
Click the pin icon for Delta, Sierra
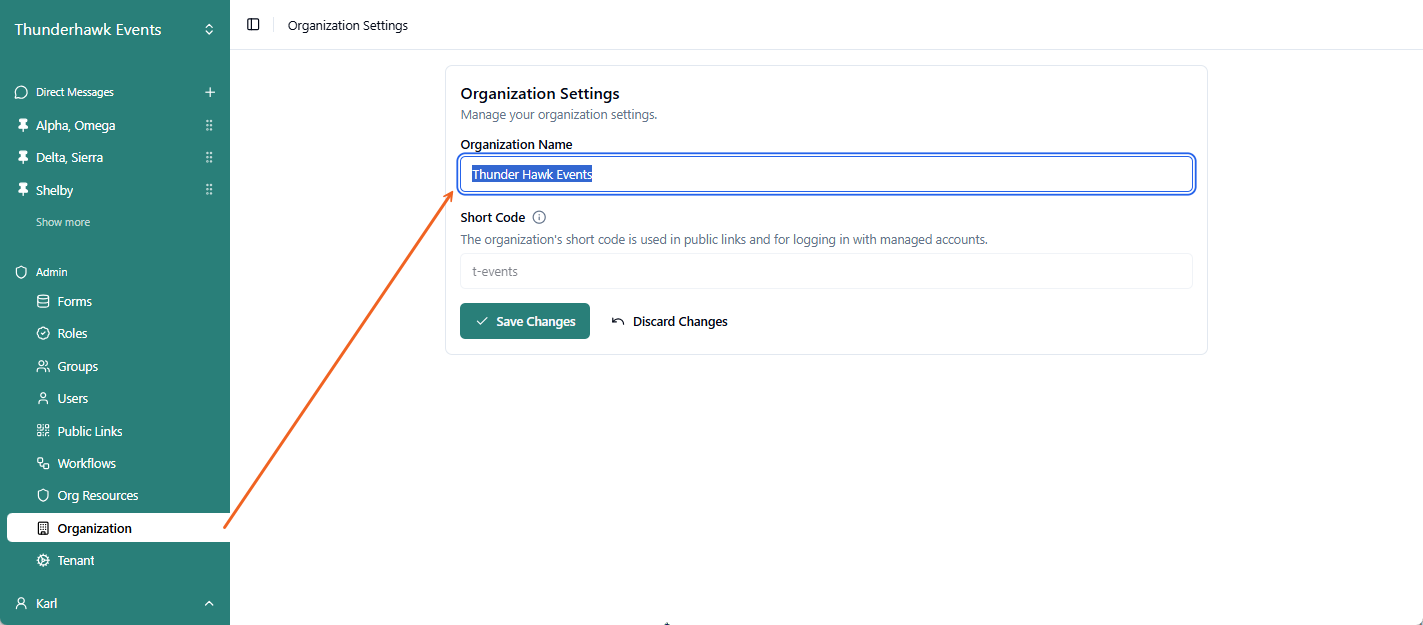(22, 158)
